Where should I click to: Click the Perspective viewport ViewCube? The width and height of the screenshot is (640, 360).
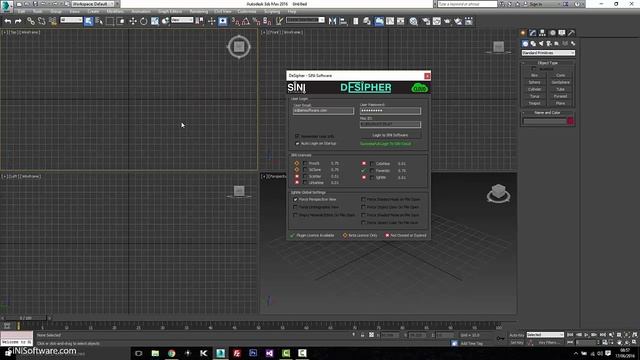point(498,193)
